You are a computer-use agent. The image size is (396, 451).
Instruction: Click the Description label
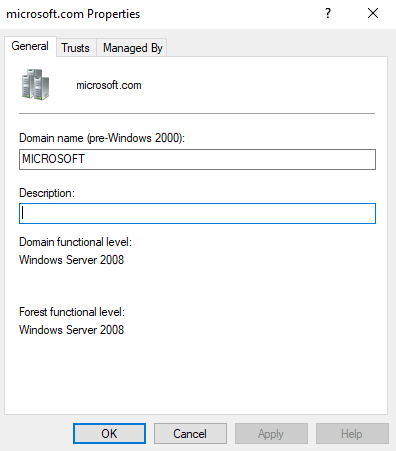click(47, 193)
